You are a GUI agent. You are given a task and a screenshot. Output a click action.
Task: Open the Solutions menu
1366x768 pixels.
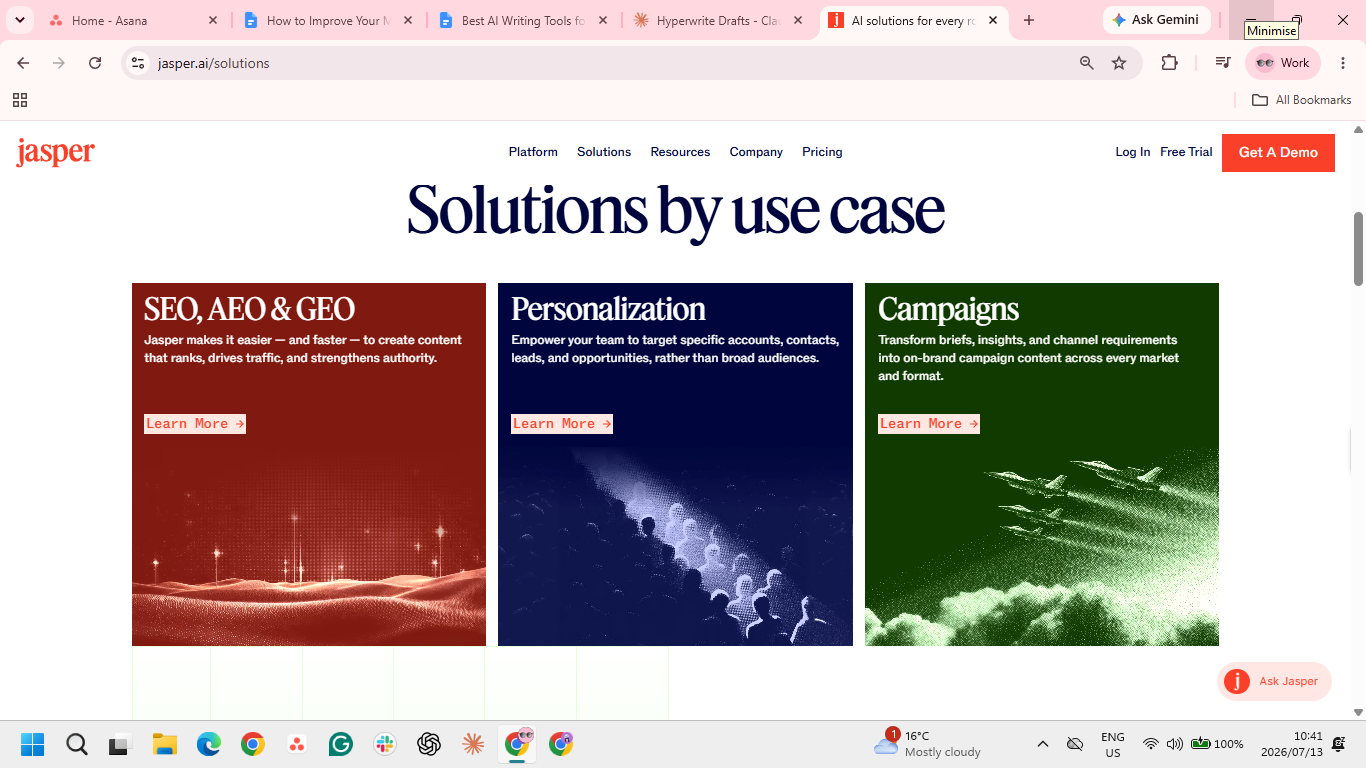pyautogui.click(x=604, y=152)
